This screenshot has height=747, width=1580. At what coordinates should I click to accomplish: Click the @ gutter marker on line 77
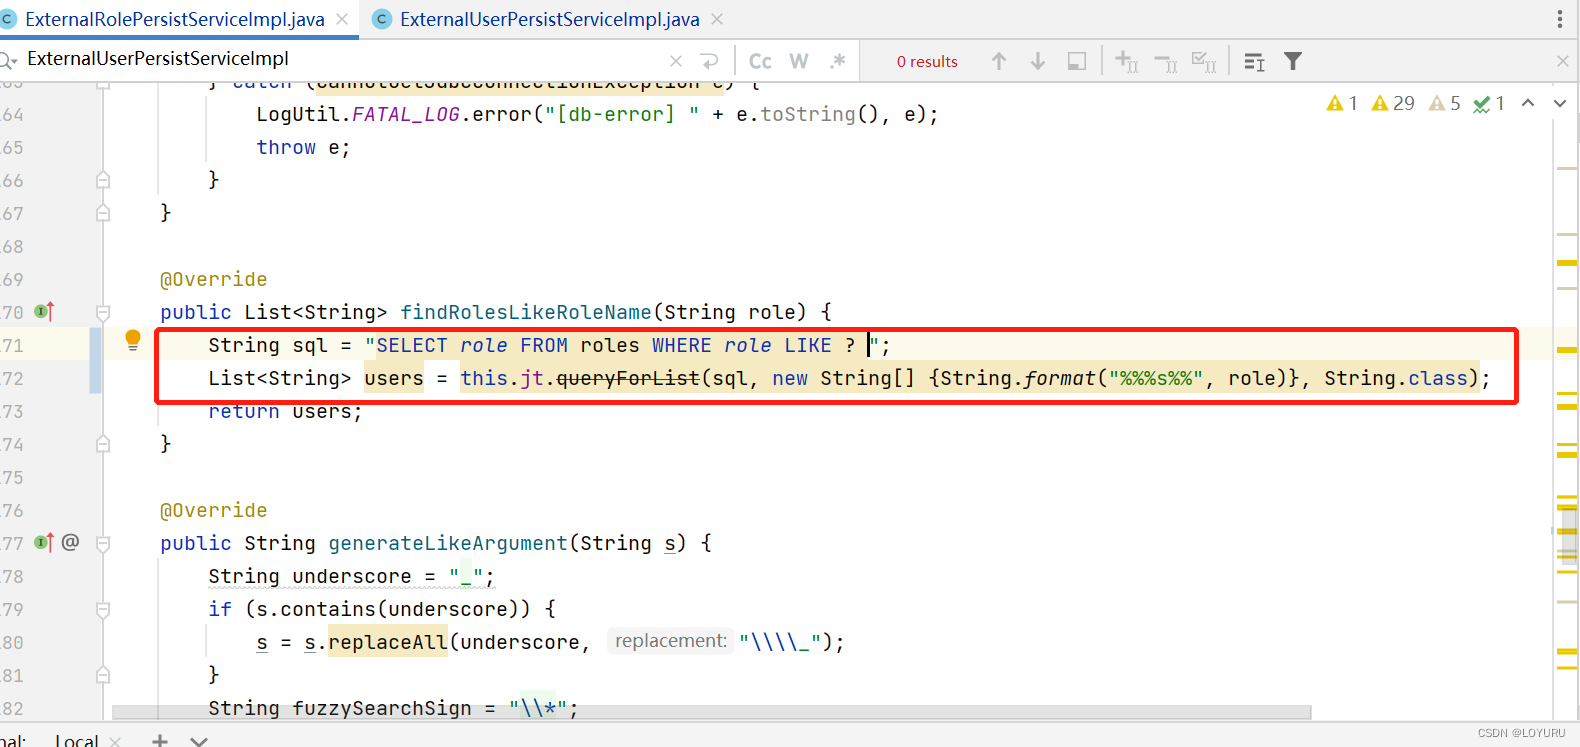(70, 542)
